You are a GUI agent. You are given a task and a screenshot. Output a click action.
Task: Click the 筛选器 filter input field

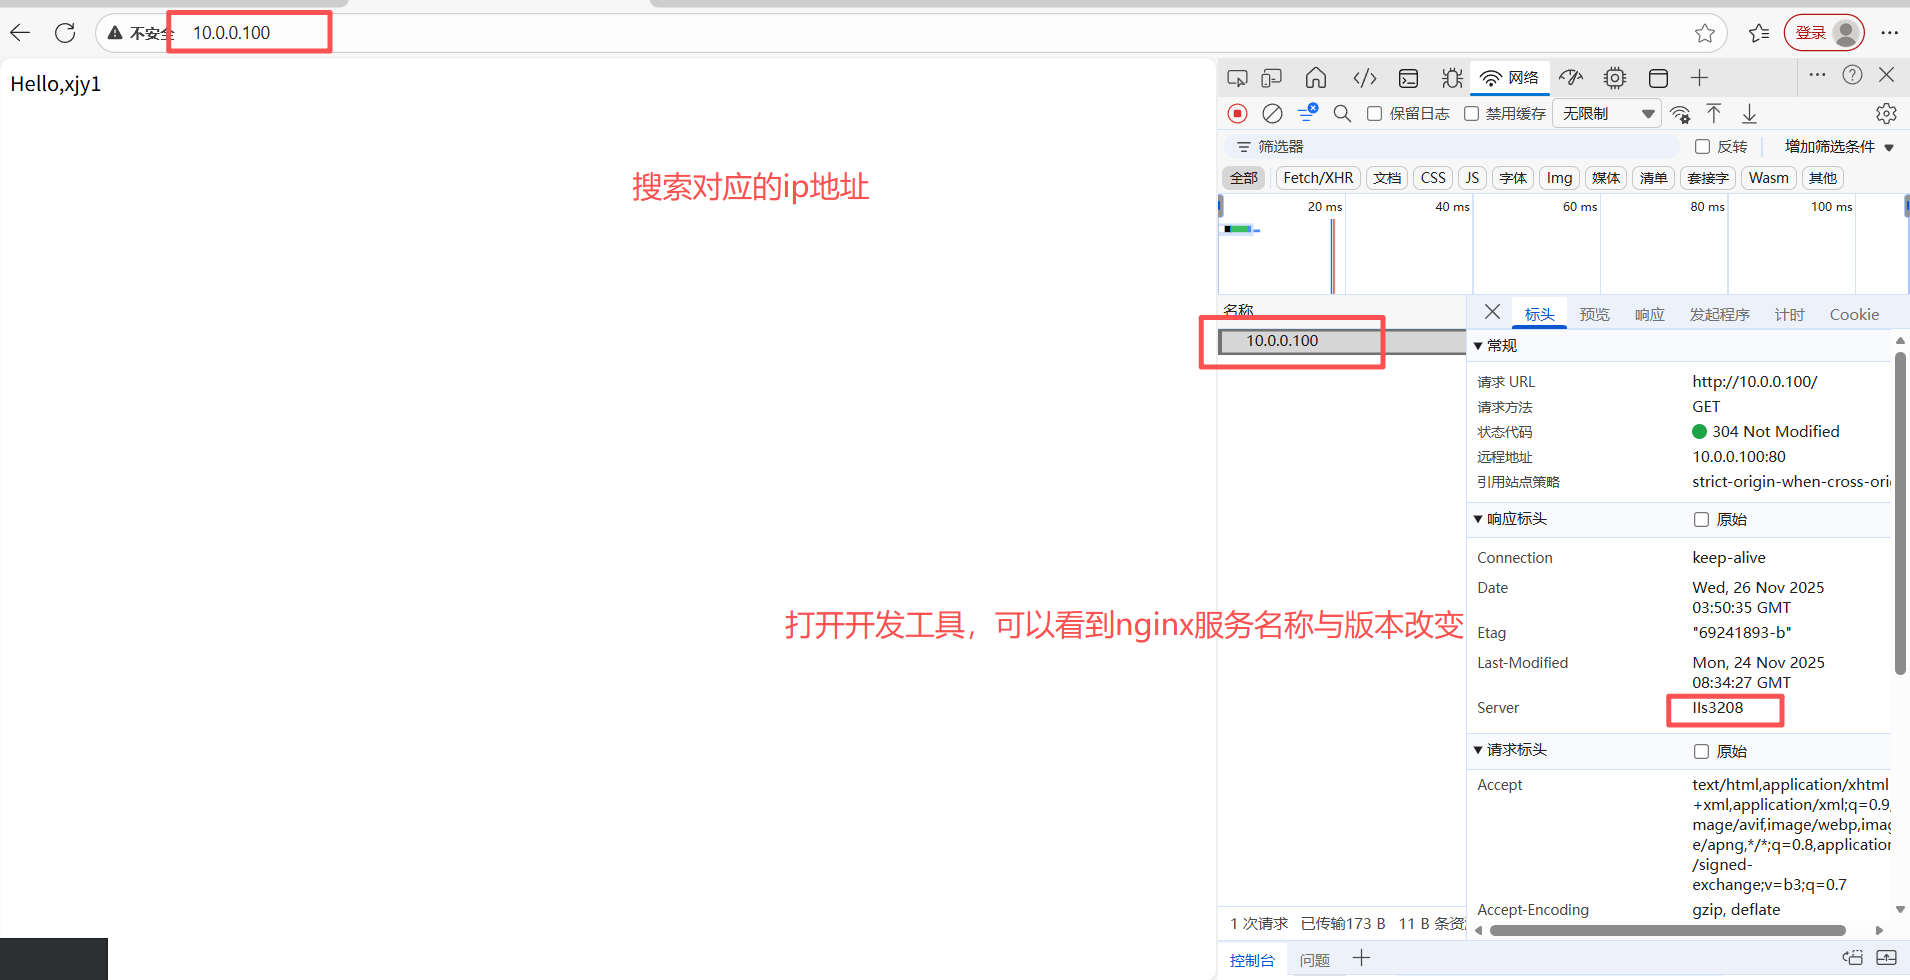click(x=1450, y=147)
